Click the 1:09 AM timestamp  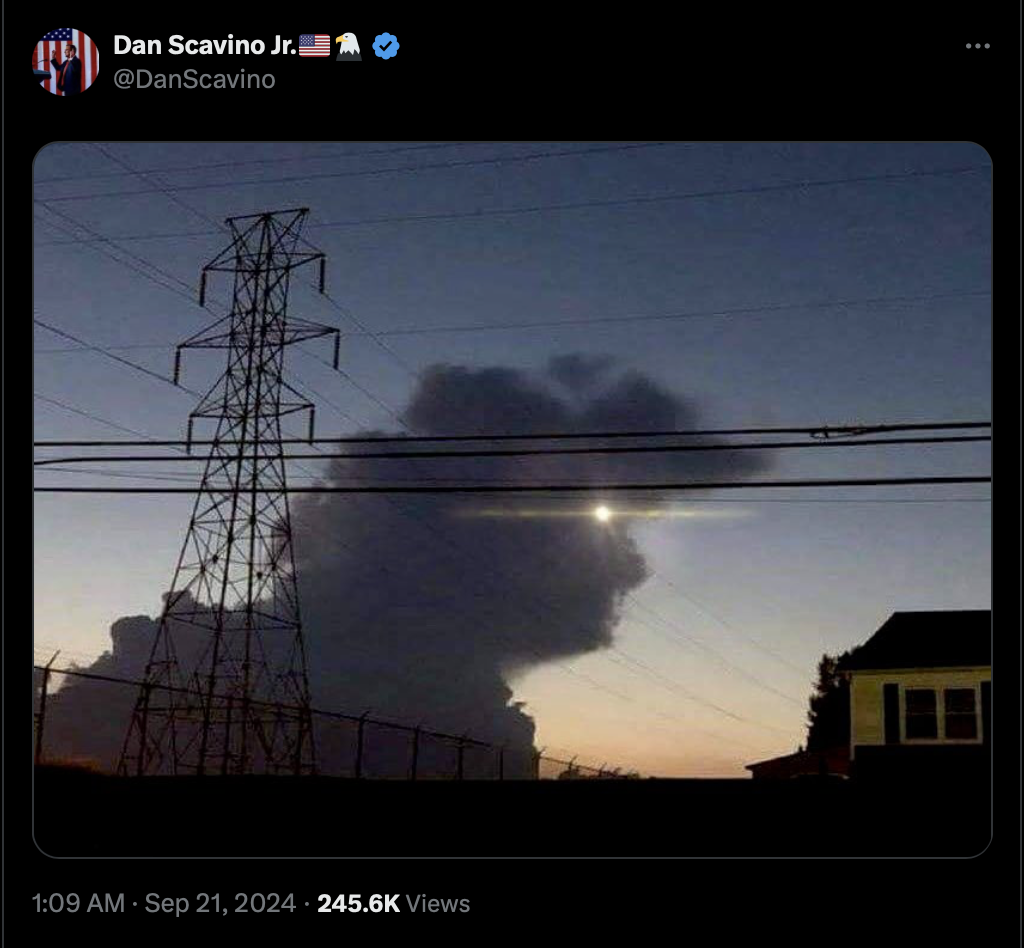tap(78, 904)
